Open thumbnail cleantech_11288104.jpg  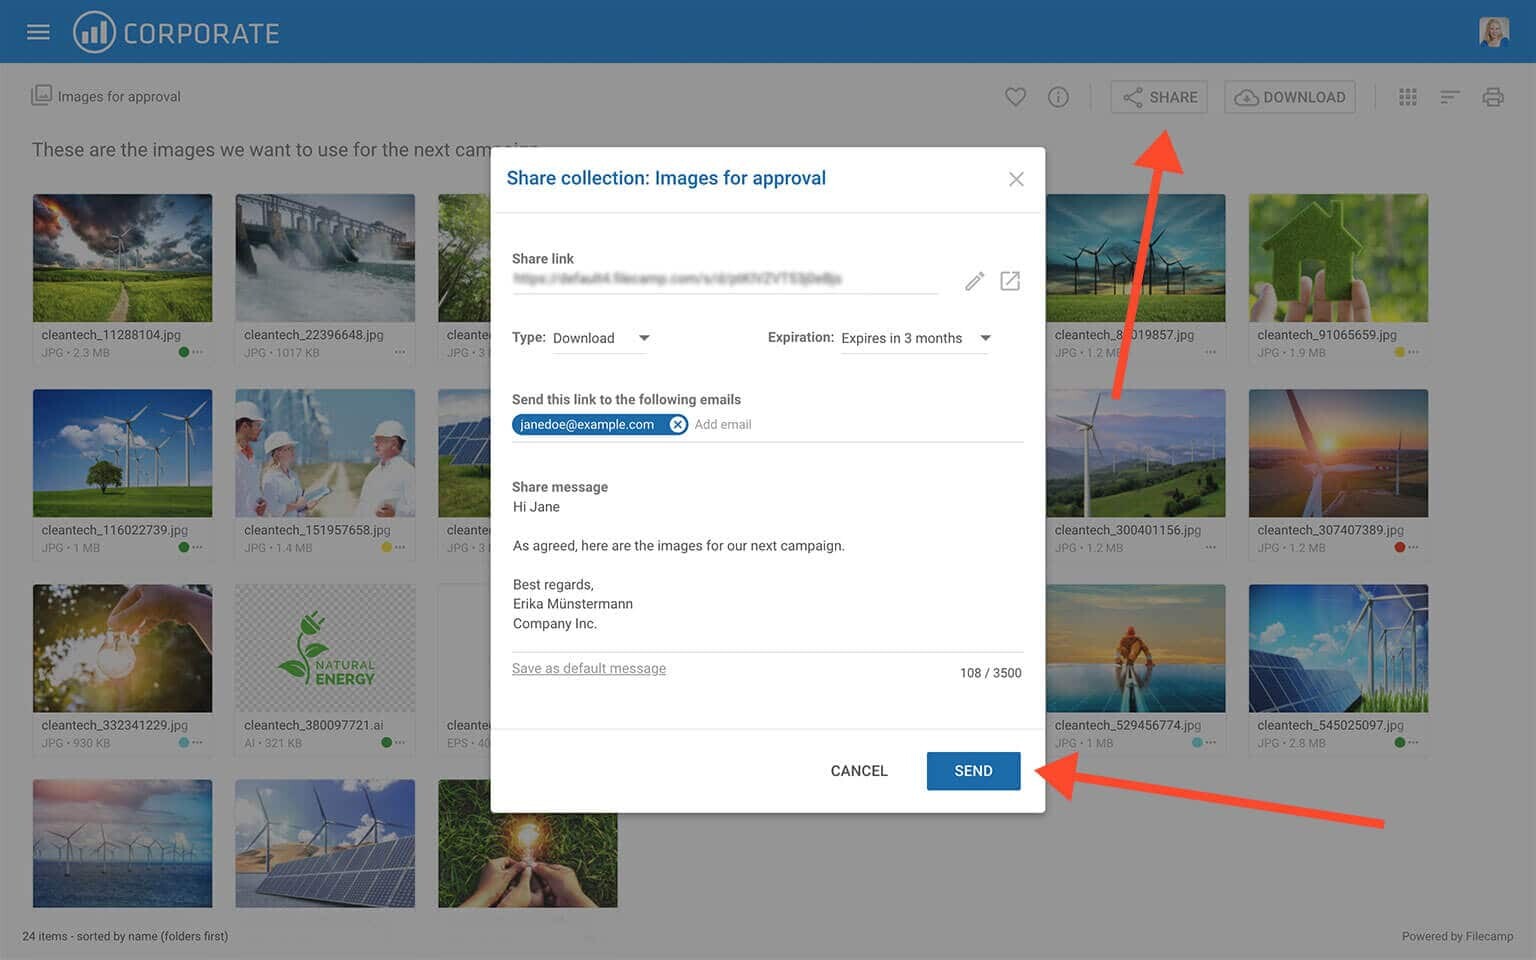click(x=122, y=258)
